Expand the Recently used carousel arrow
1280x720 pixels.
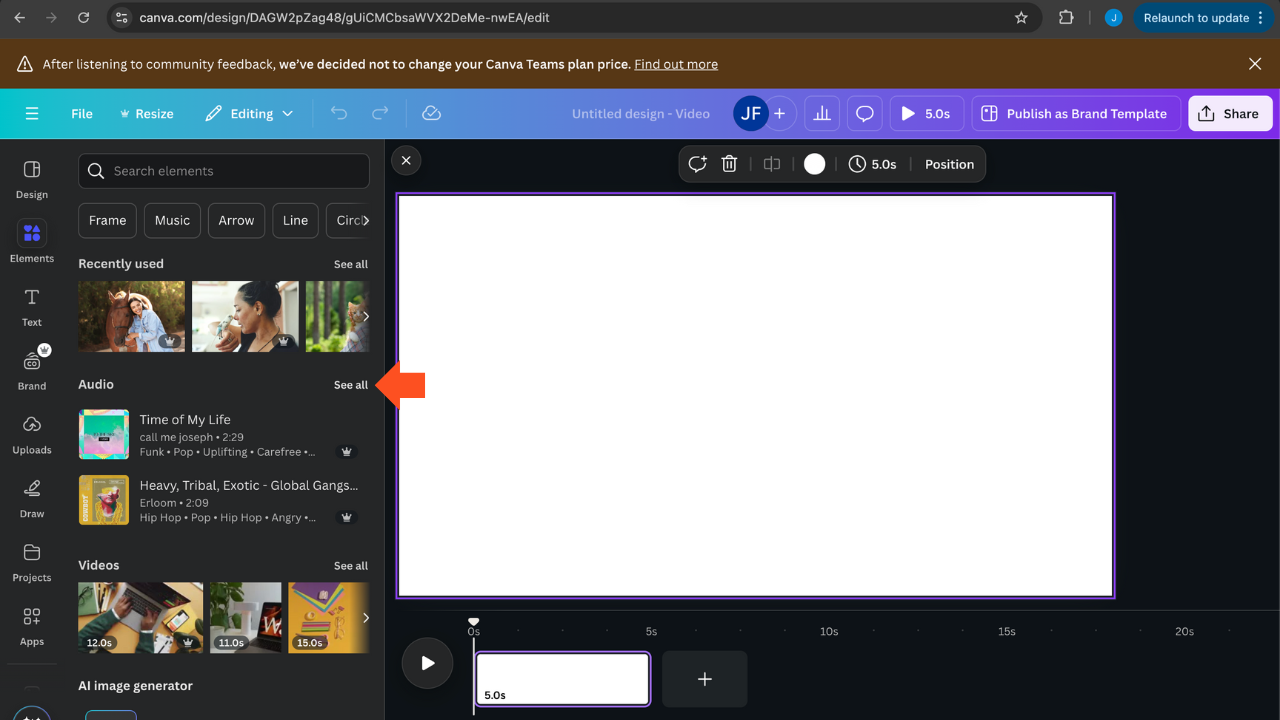pos(364,316)
